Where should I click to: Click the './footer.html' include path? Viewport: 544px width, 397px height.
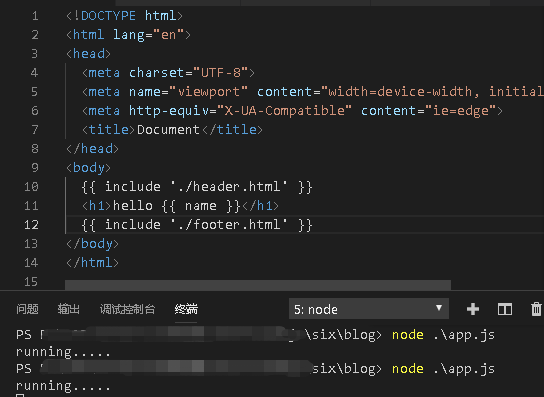229,225
